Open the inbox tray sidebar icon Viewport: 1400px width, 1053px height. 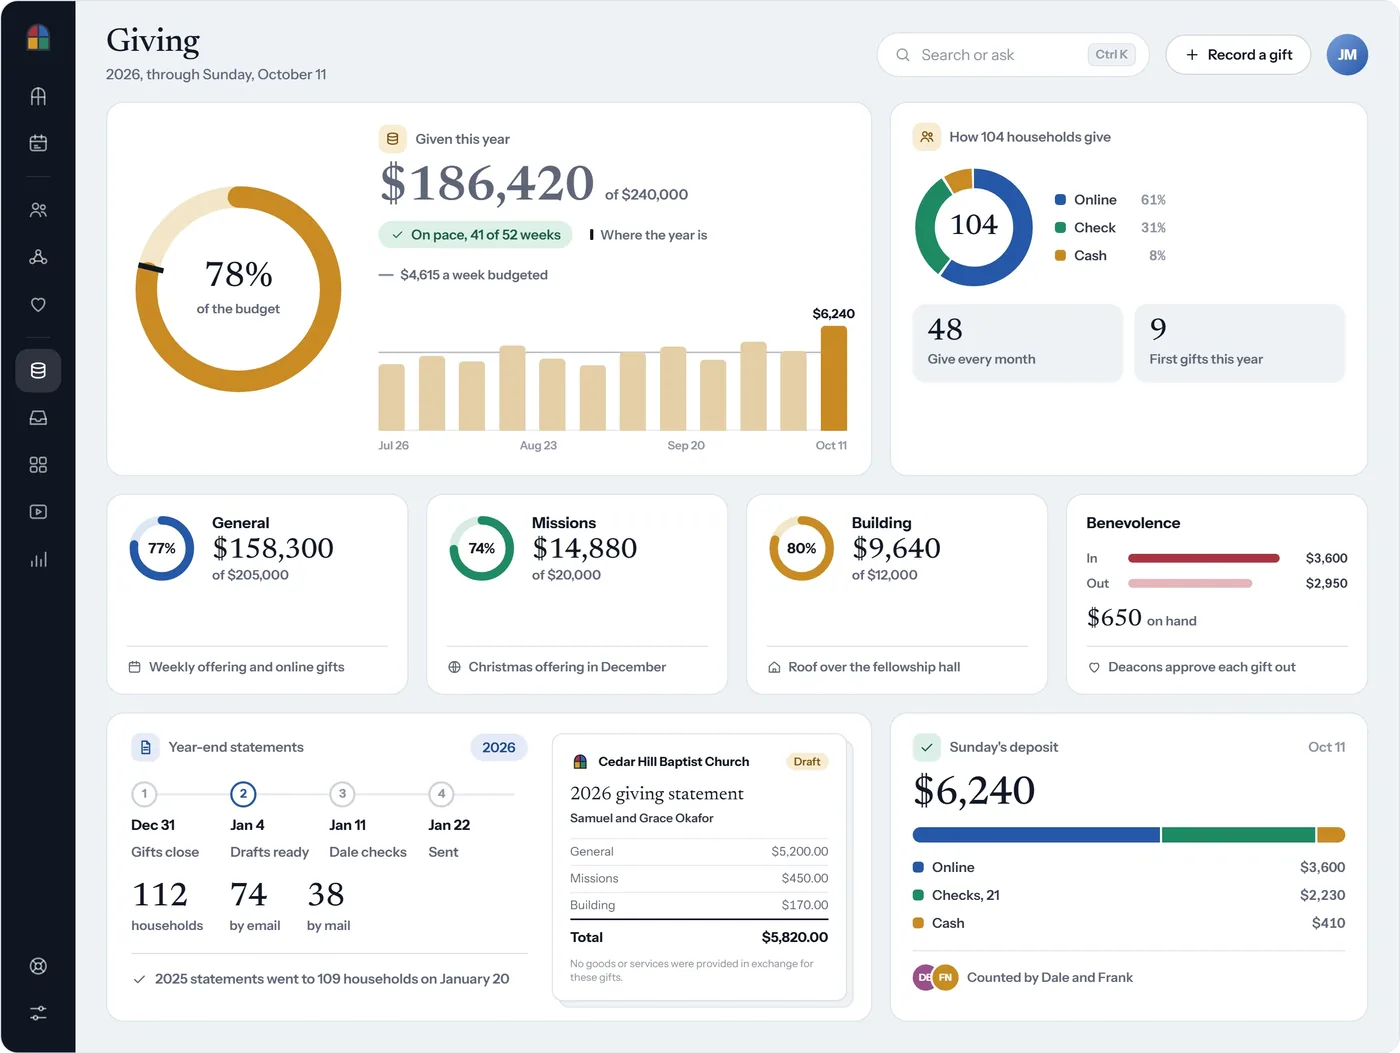coord(38,418)
